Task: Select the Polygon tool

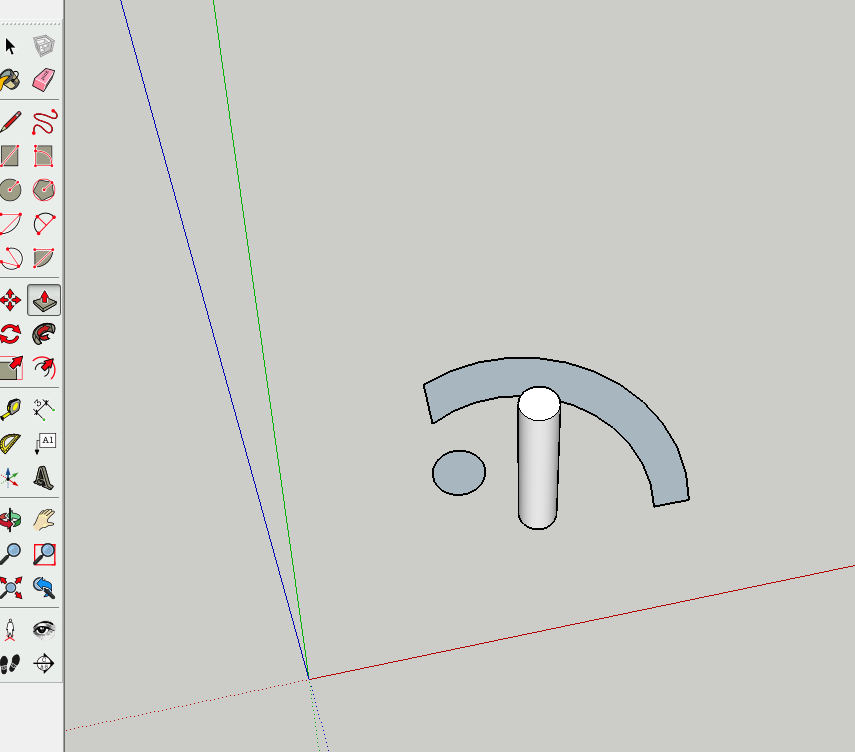Action: pos(44,190)
